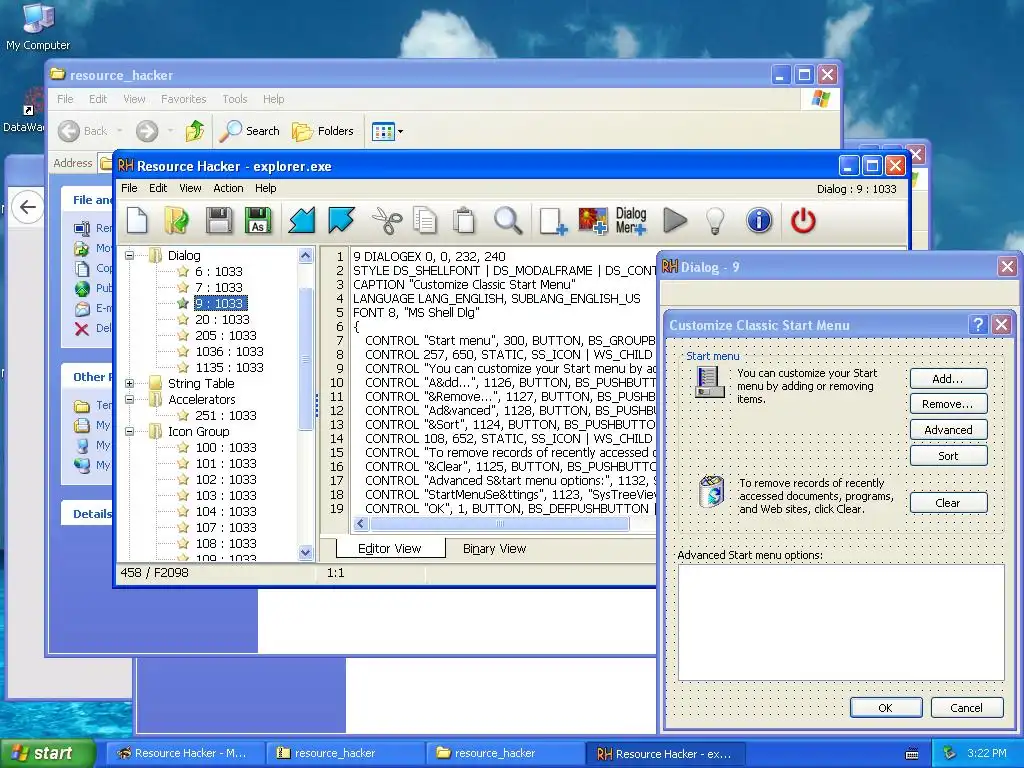Collapse the Icon Group tree node
Screen dimensions: 1024x768
[x=130, y=431]
